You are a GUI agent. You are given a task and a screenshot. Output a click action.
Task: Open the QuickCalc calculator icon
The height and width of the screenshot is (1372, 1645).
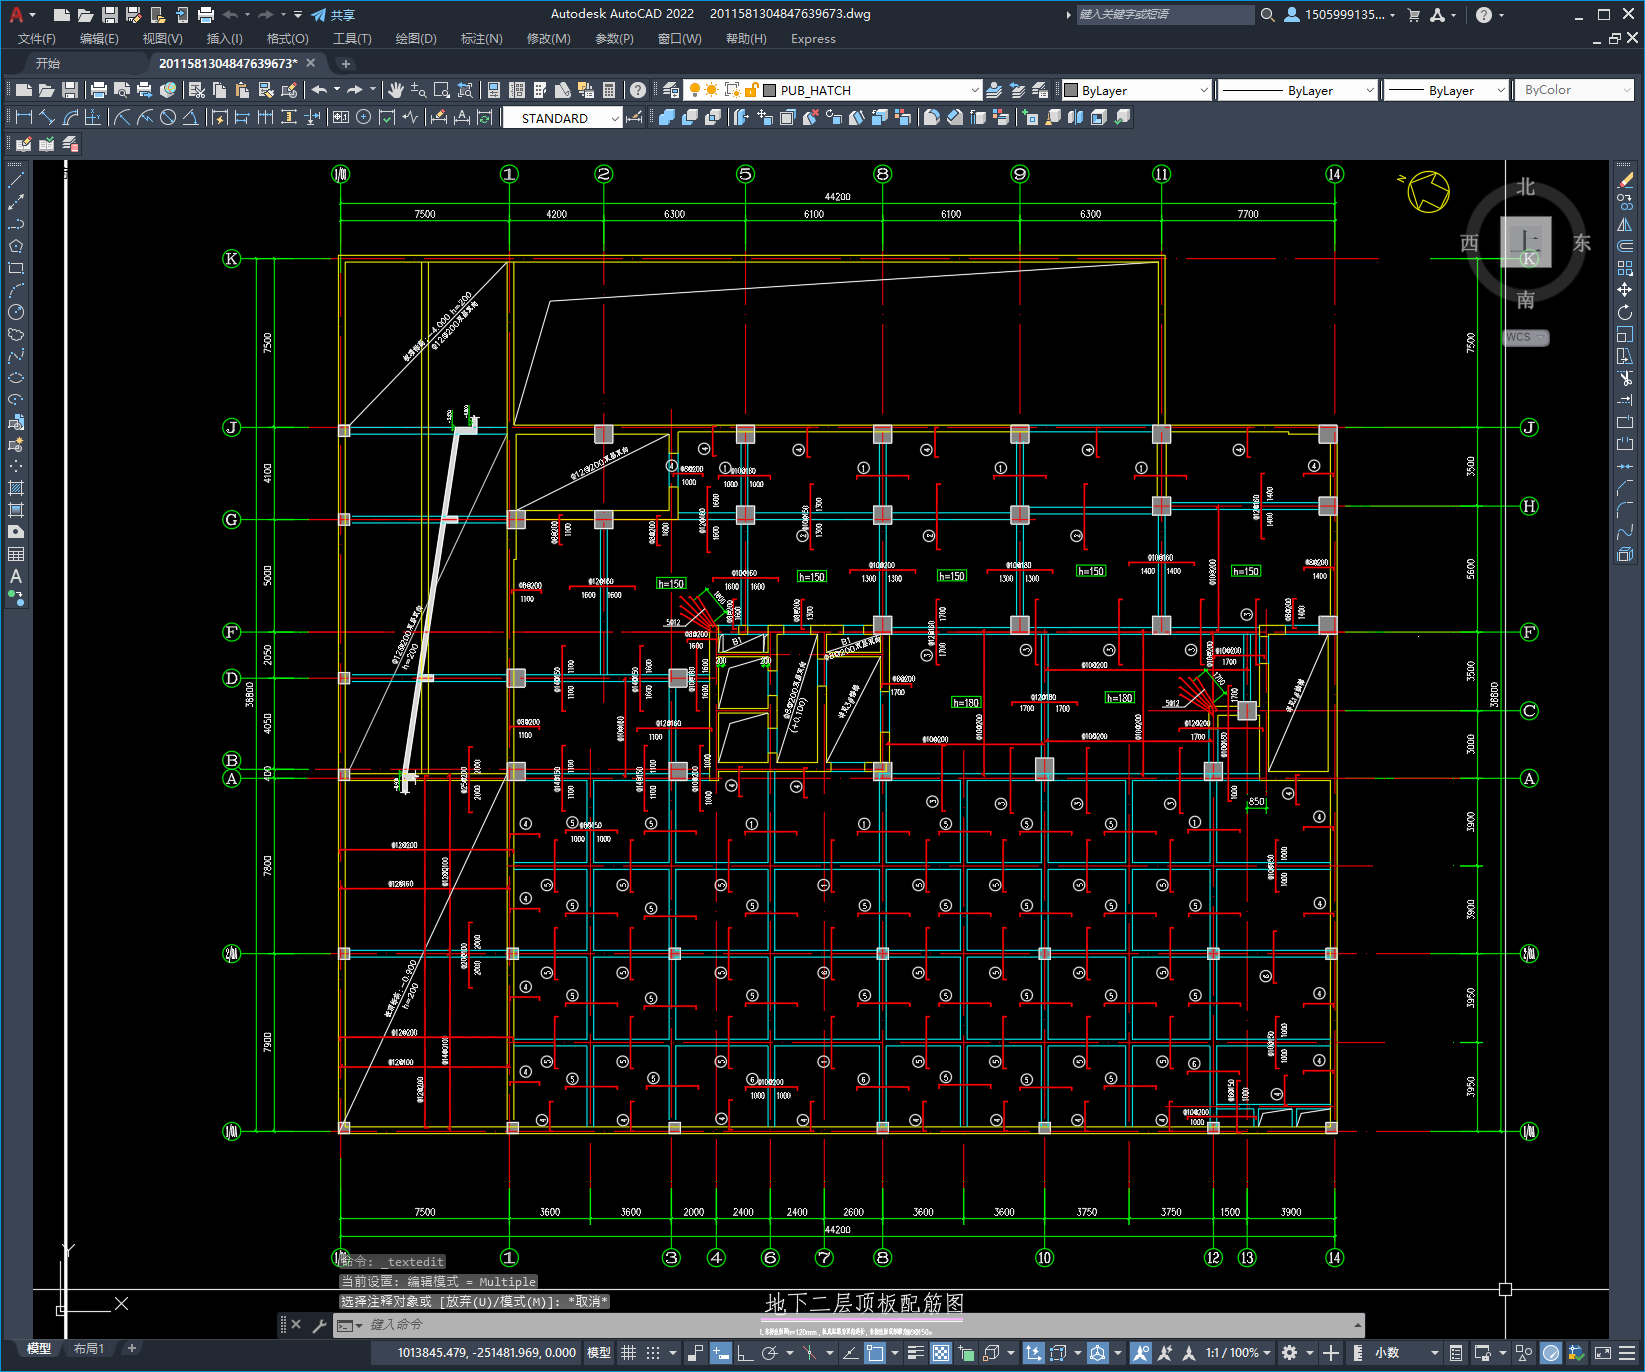pyautogui.click(x=609, y=90)
